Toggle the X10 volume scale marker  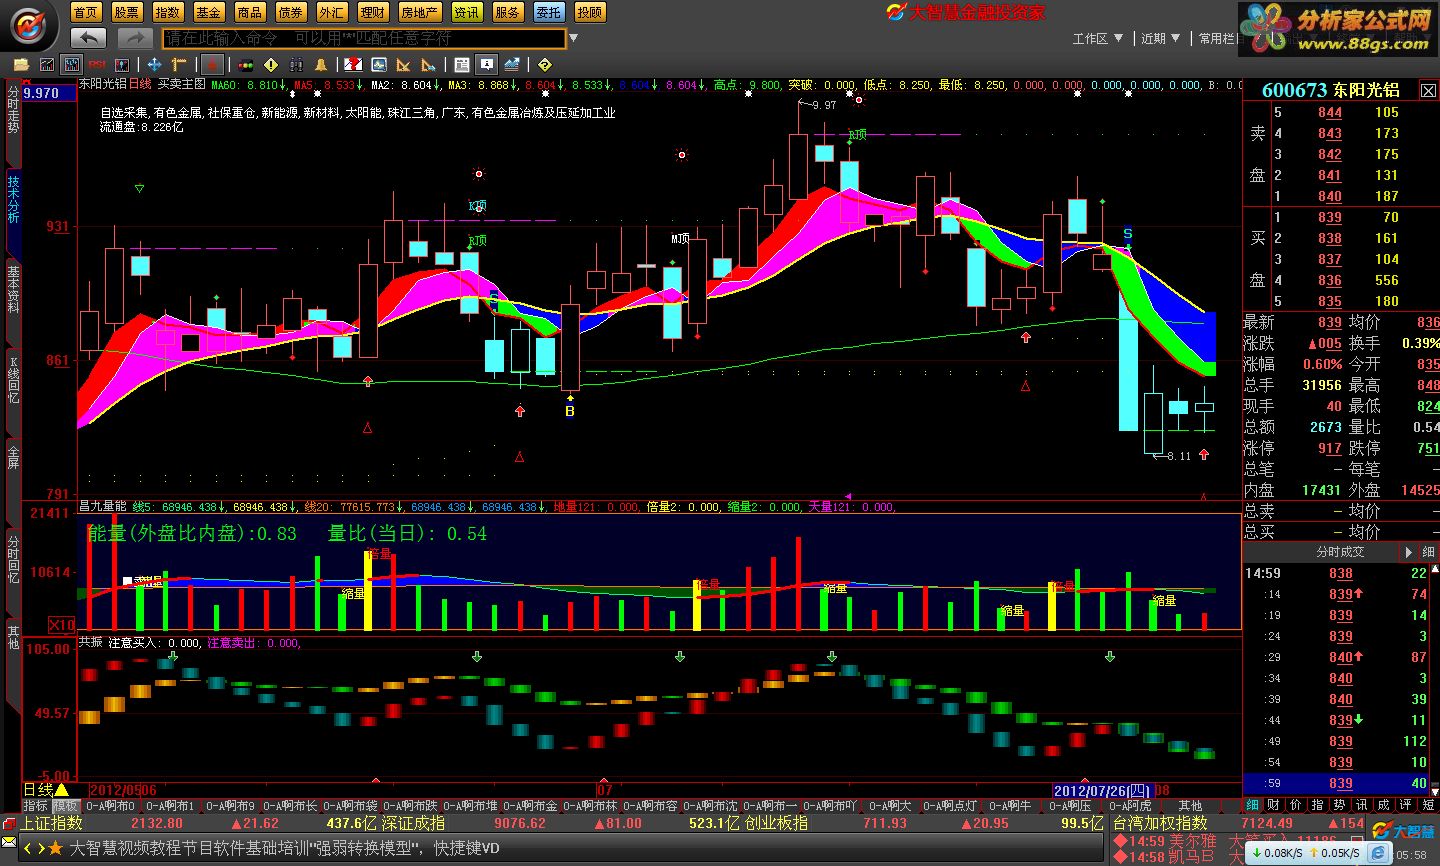(x=62, y=625)
